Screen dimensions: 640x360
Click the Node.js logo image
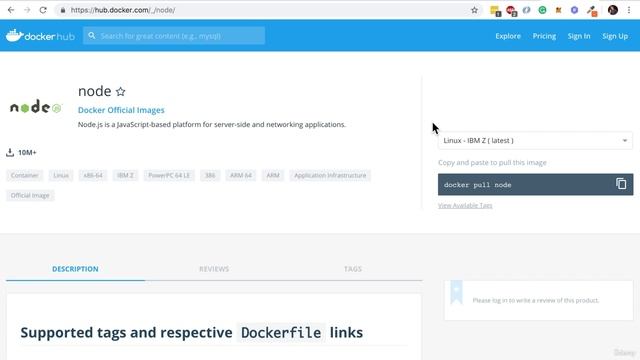click(x=36, y=107)
